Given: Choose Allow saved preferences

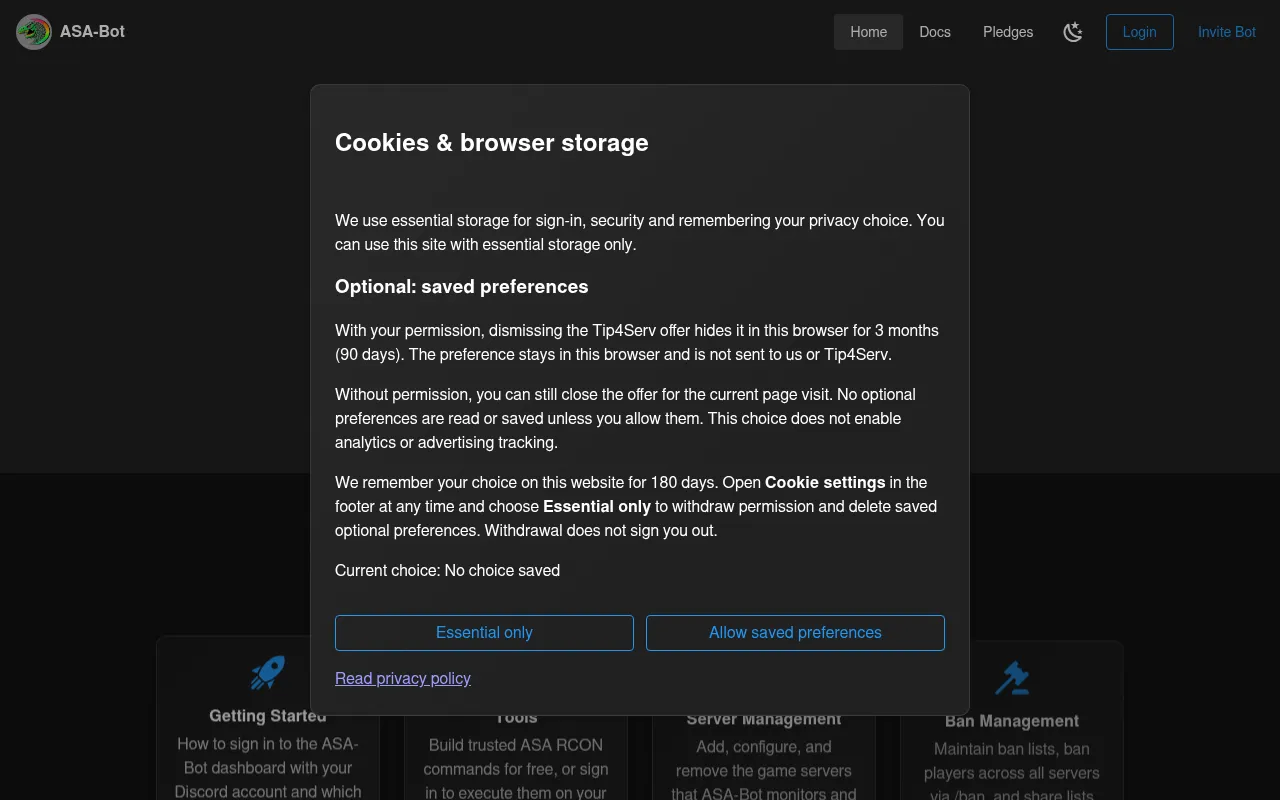Looking at the screenshot, I should [795, 633].
